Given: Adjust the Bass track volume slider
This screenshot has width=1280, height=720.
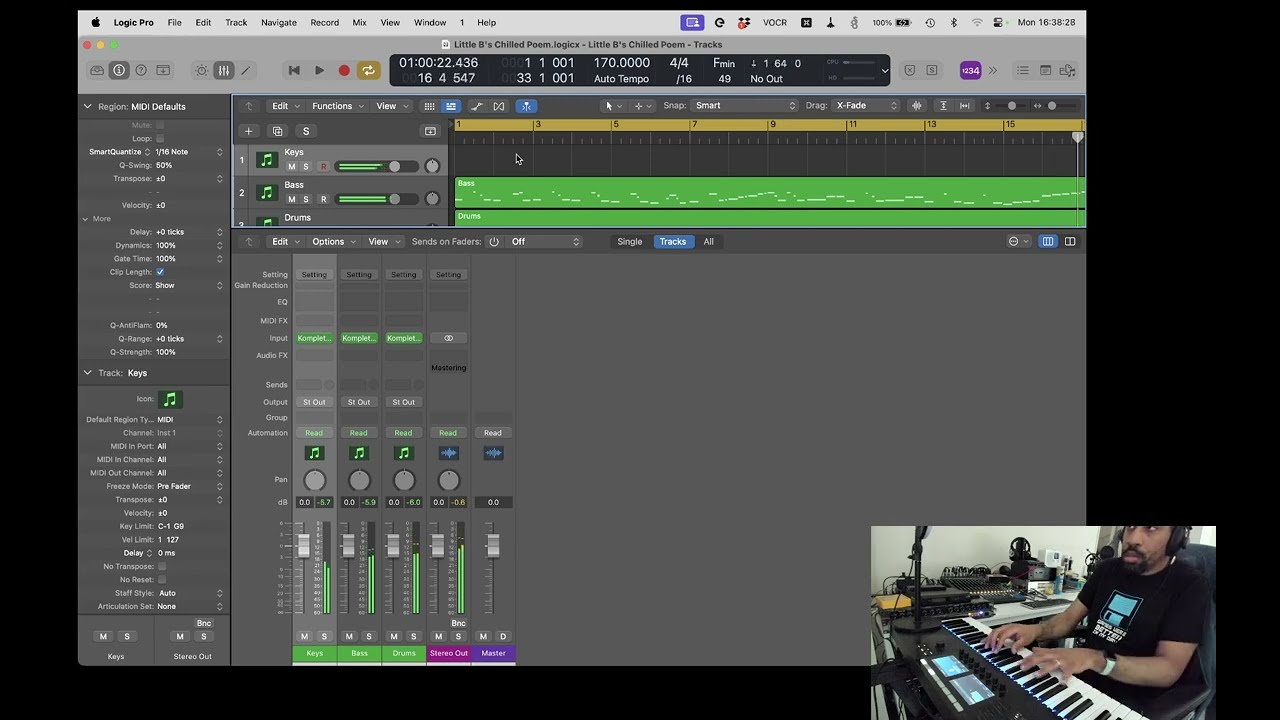Looking at the screenshot, I should tap(376, 199).
